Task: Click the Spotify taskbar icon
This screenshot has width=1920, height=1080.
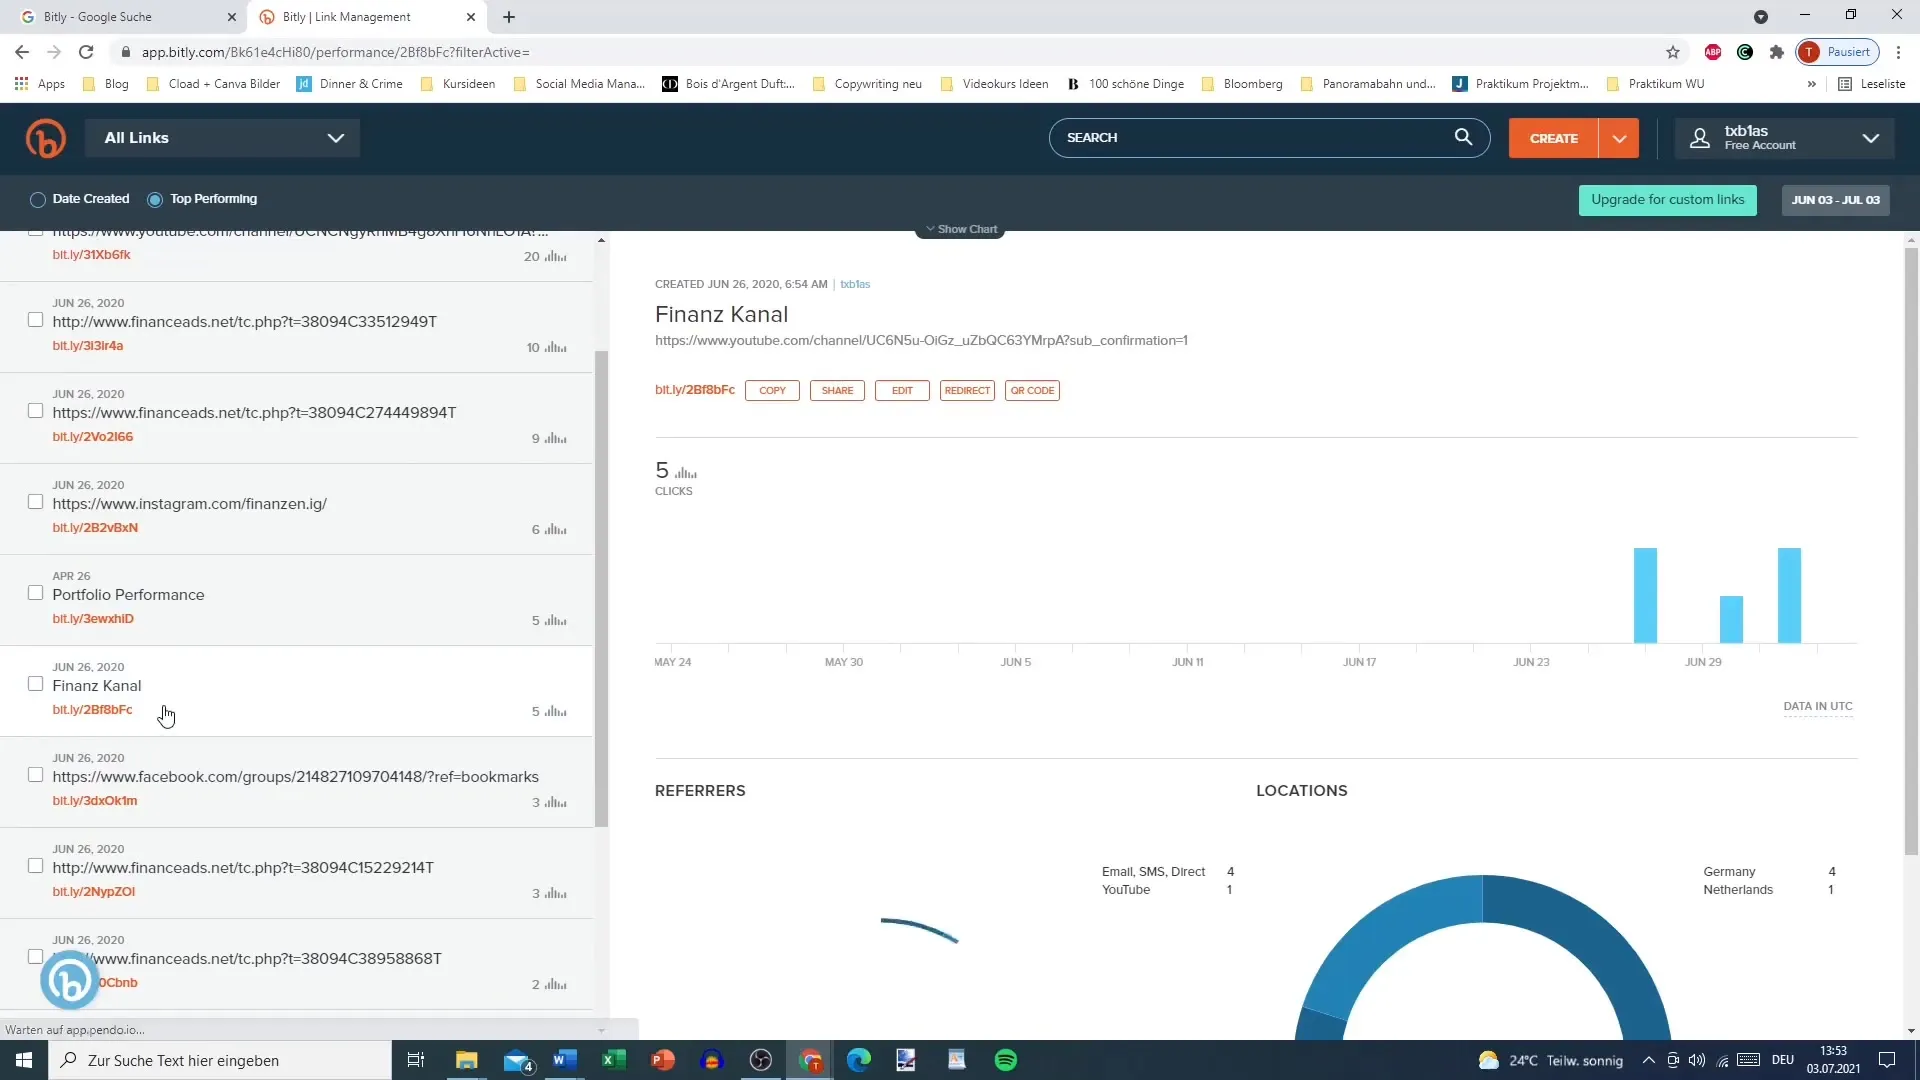Action: click(1005, 1059)
